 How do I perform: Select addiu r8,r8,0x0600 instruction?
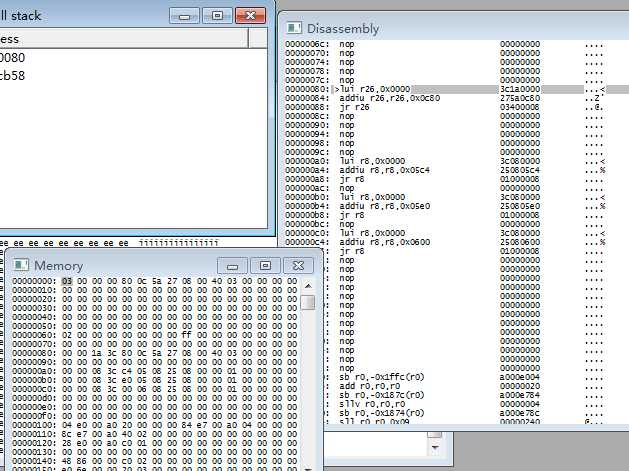point(384,242)
